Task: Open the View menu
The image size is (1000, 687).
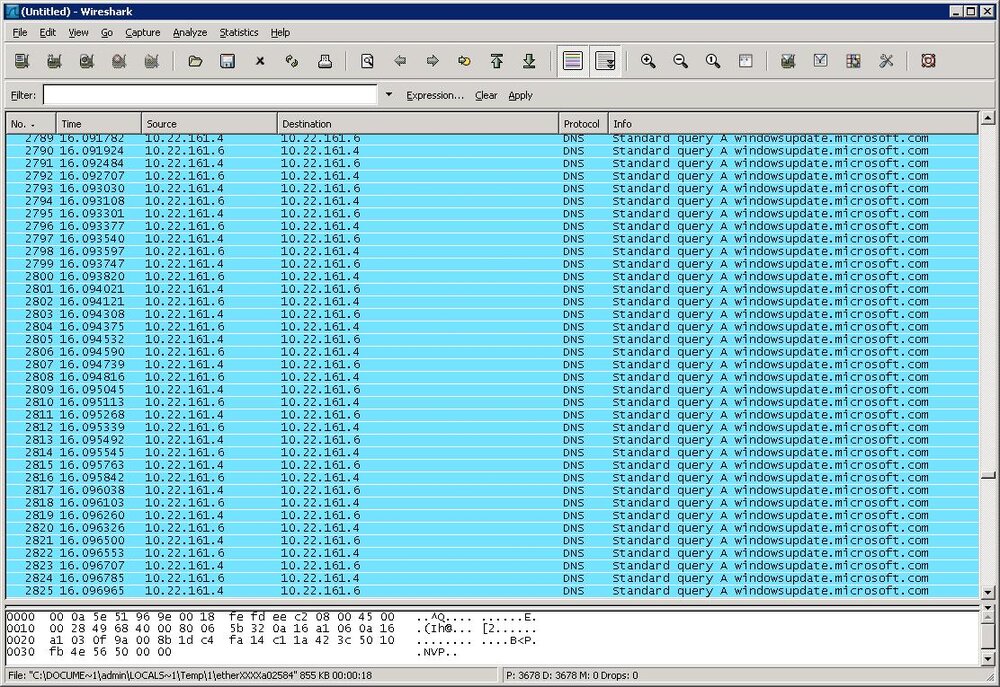Action: tap(78, 33)
